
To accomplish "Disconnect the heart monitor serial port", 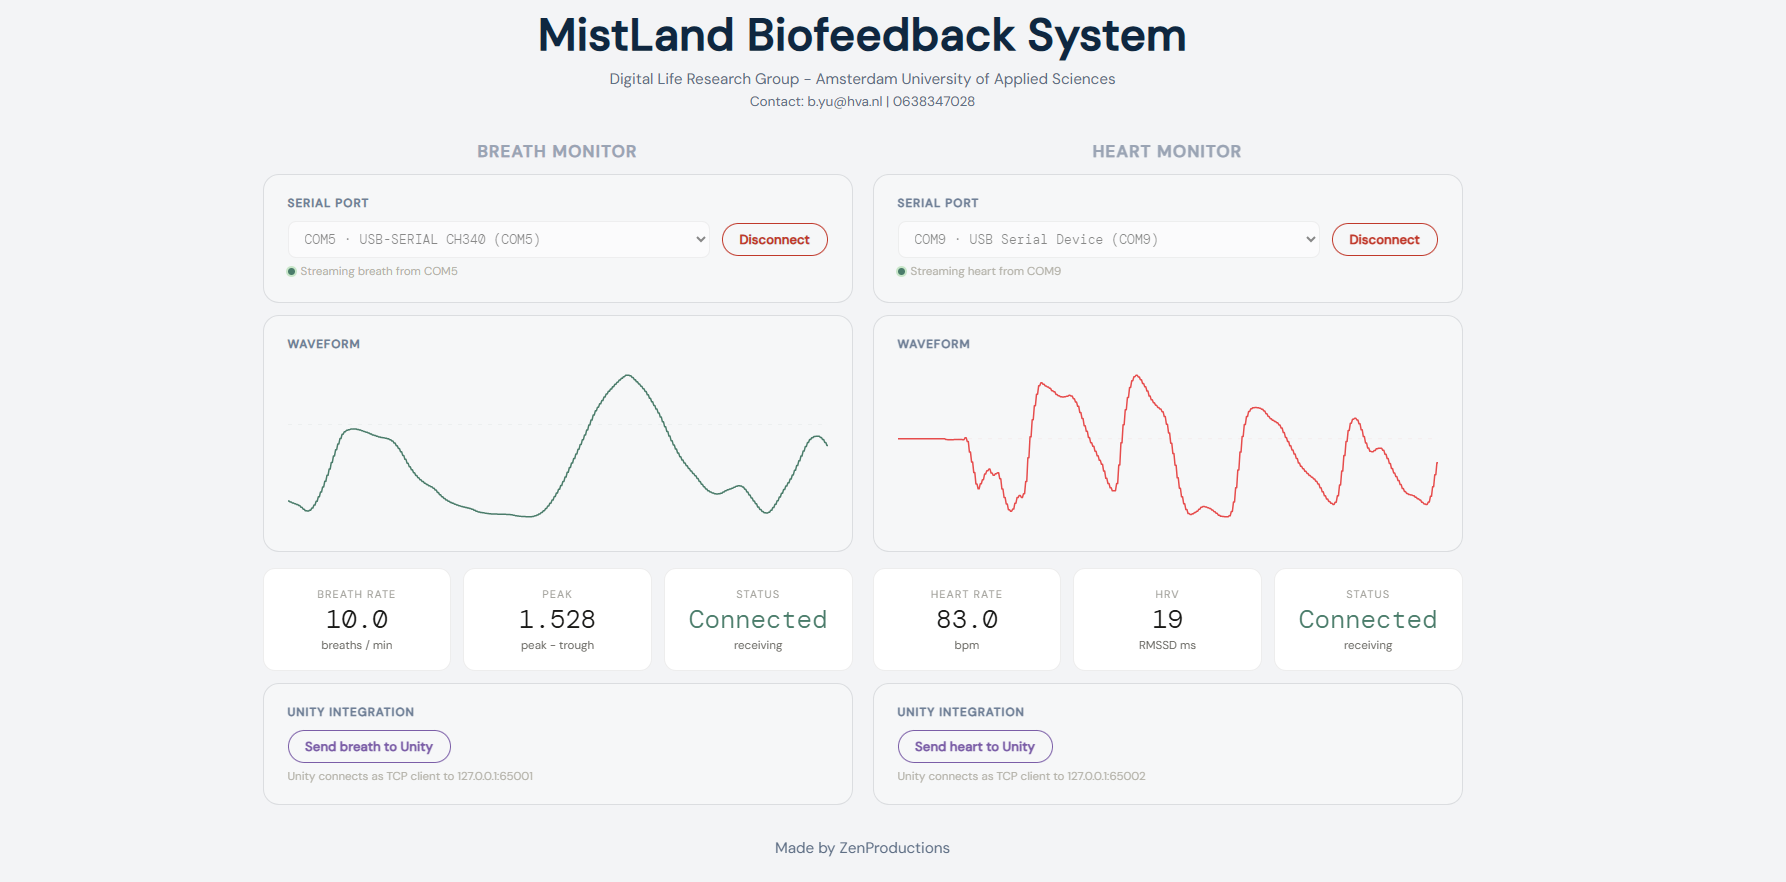I will click(1384, 240).
